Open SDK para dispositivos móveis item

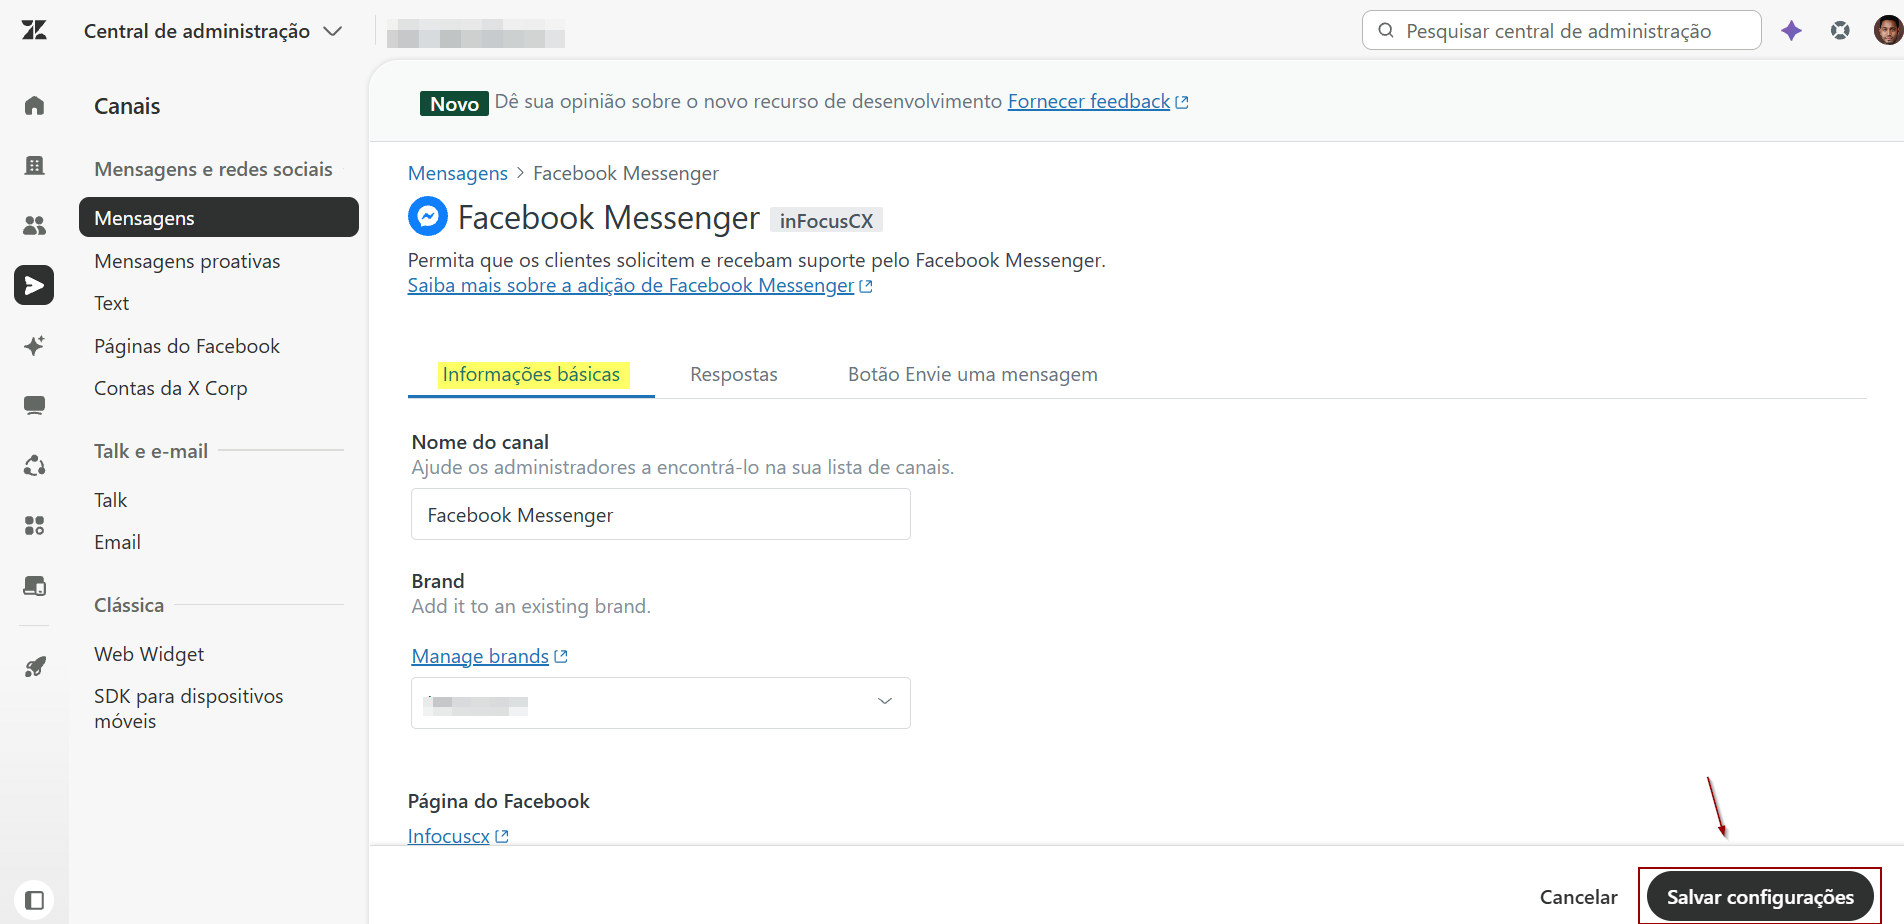click(x=189, y=708)
